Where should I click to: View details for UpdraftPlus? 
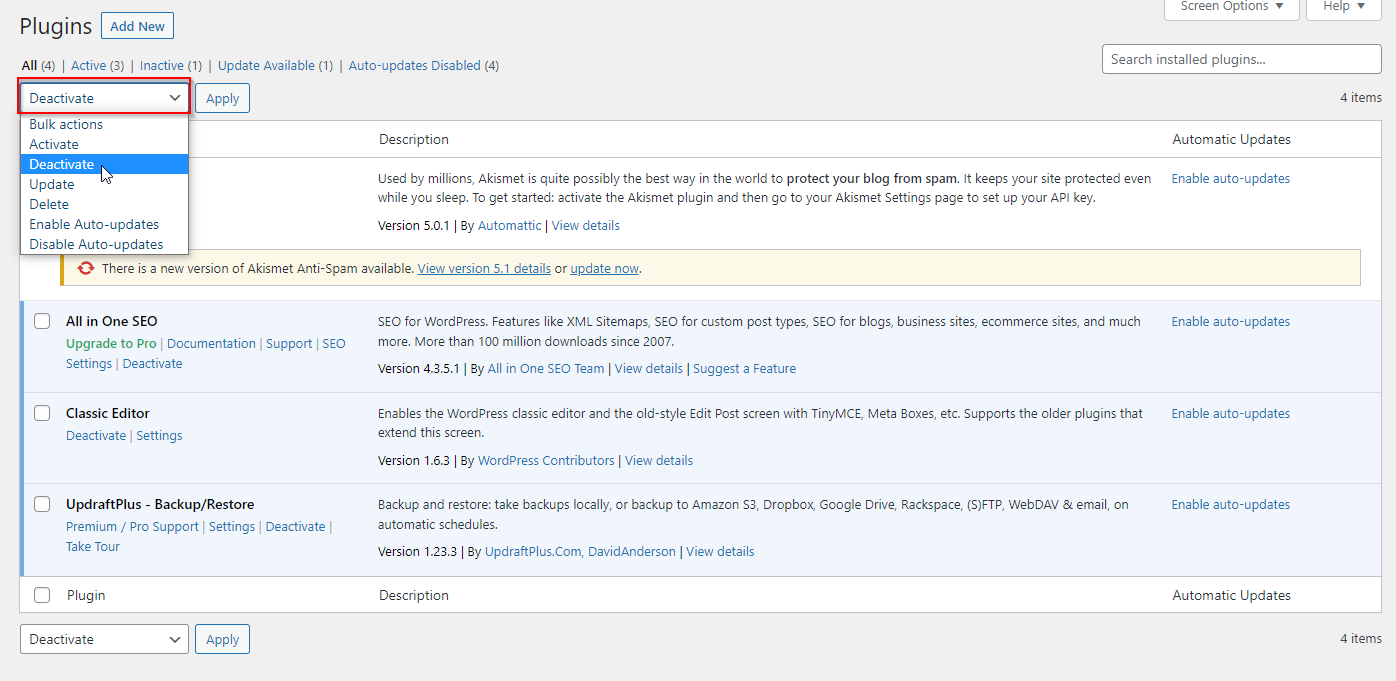[x=720, y=552]
